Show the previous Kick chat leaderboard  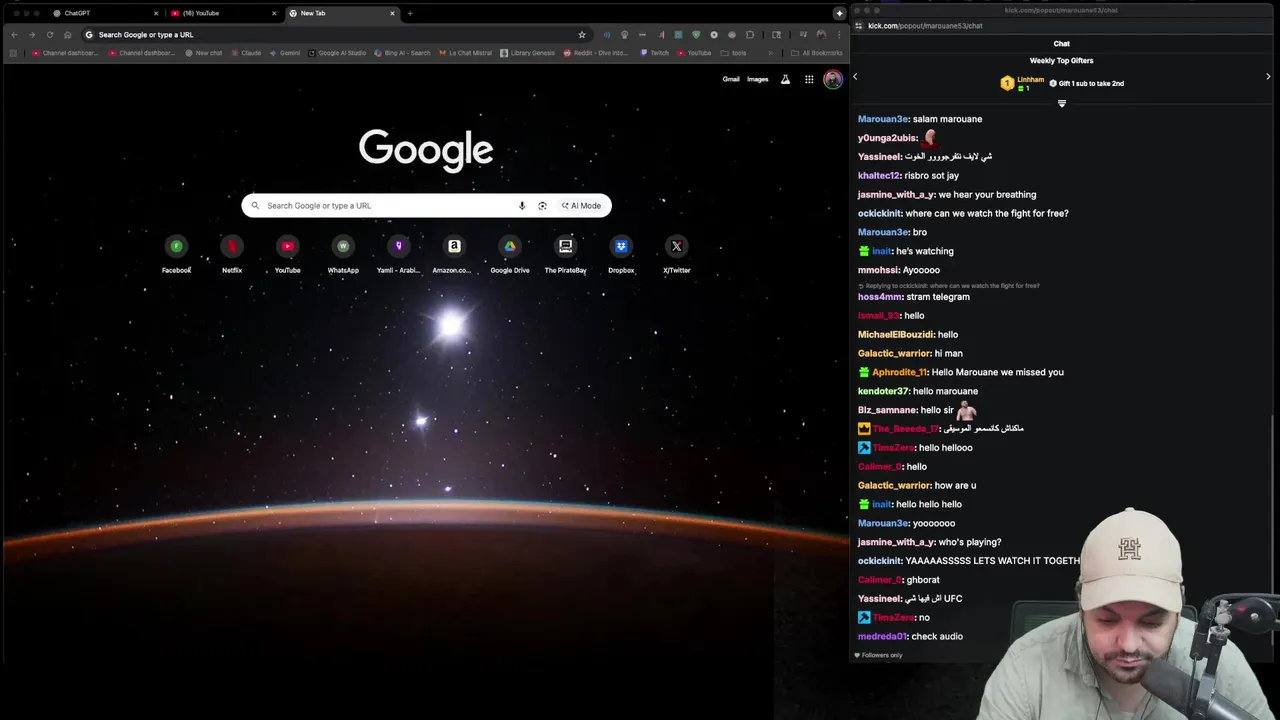[x=855, y=77]
